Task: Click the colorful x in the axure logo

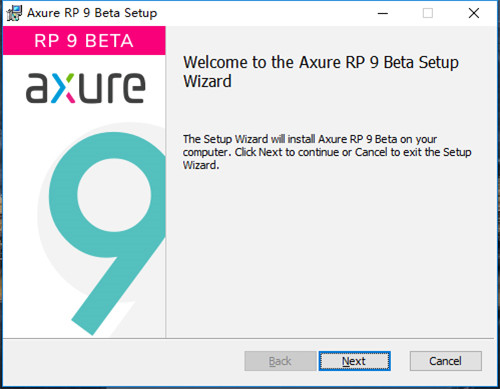Action: click(x=63, y=88)
